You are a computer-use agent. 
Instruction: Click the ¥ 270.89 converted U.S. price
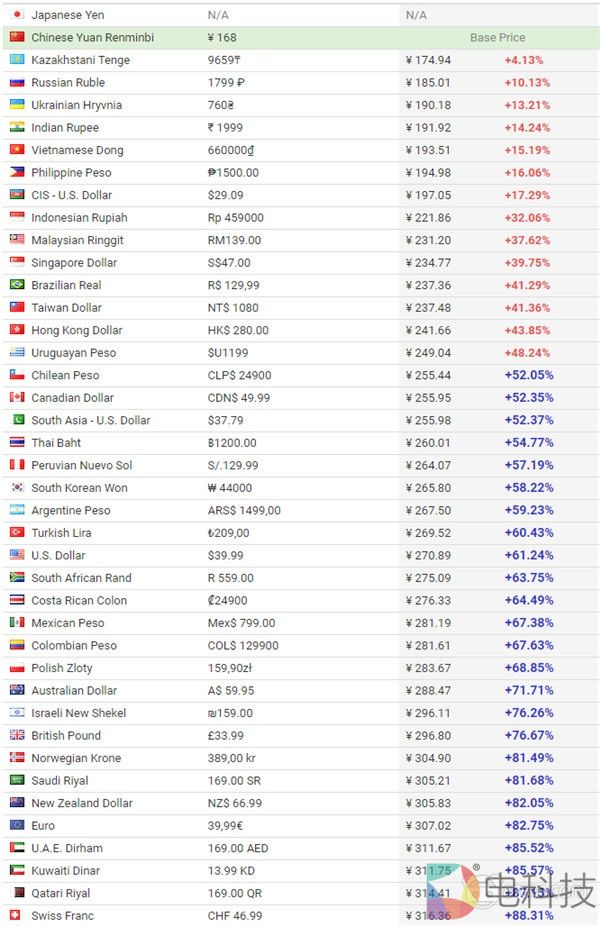tap(428, 555)
